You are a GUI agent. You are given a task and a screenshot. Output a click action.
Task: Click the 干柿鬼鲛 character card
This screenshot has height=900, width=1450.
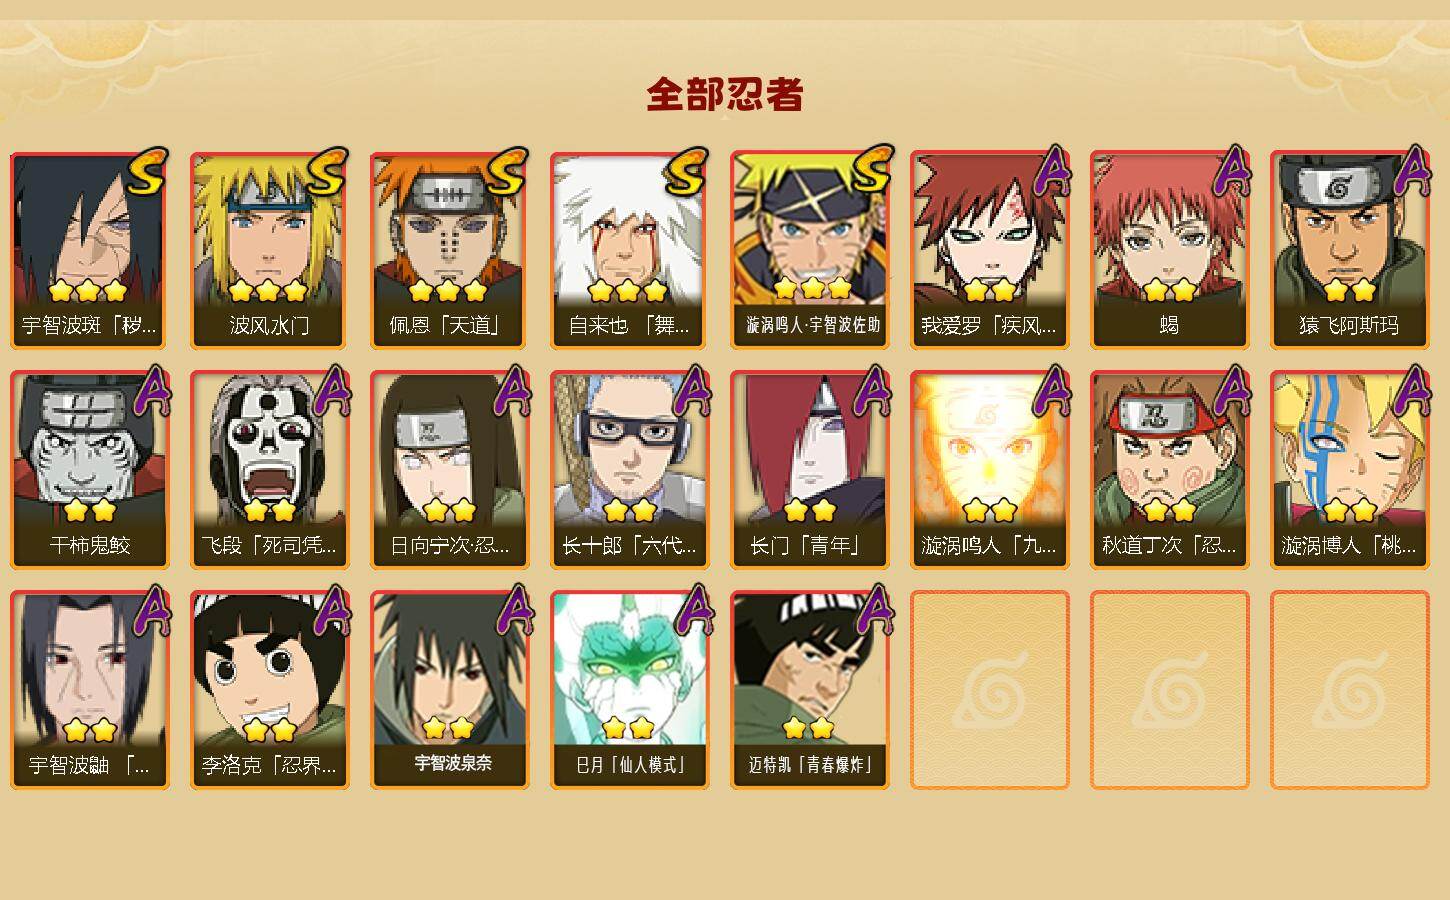[90, 470]
